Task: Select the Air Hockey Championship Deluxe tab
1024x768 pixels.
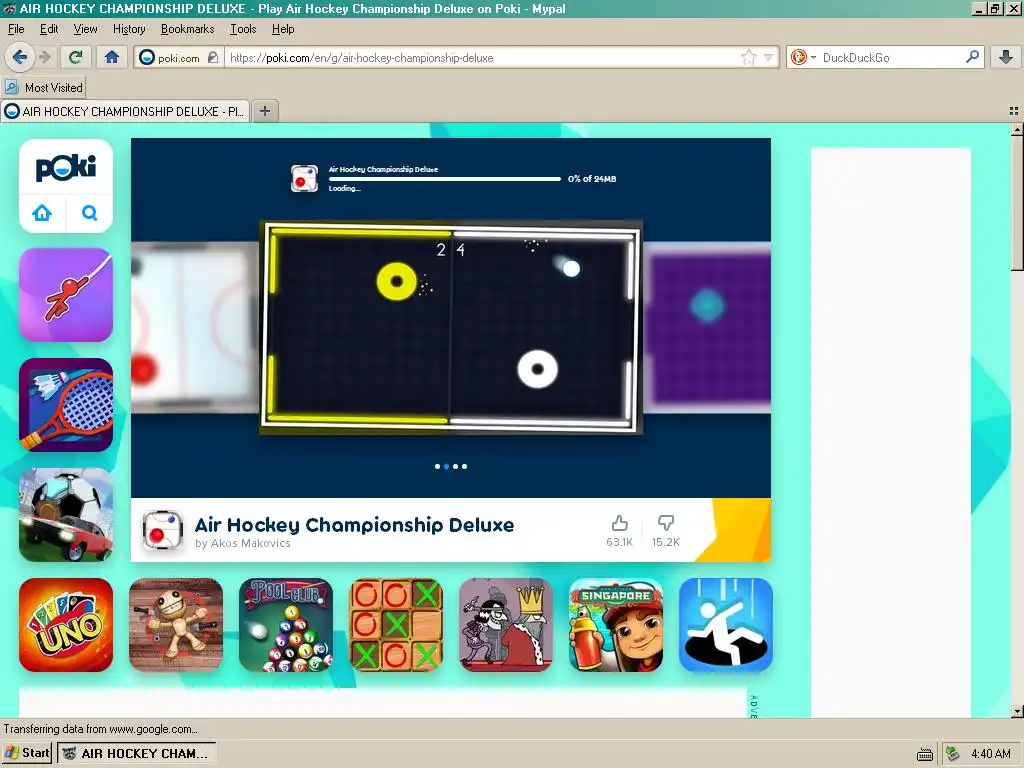Action: tap(125, 111)
